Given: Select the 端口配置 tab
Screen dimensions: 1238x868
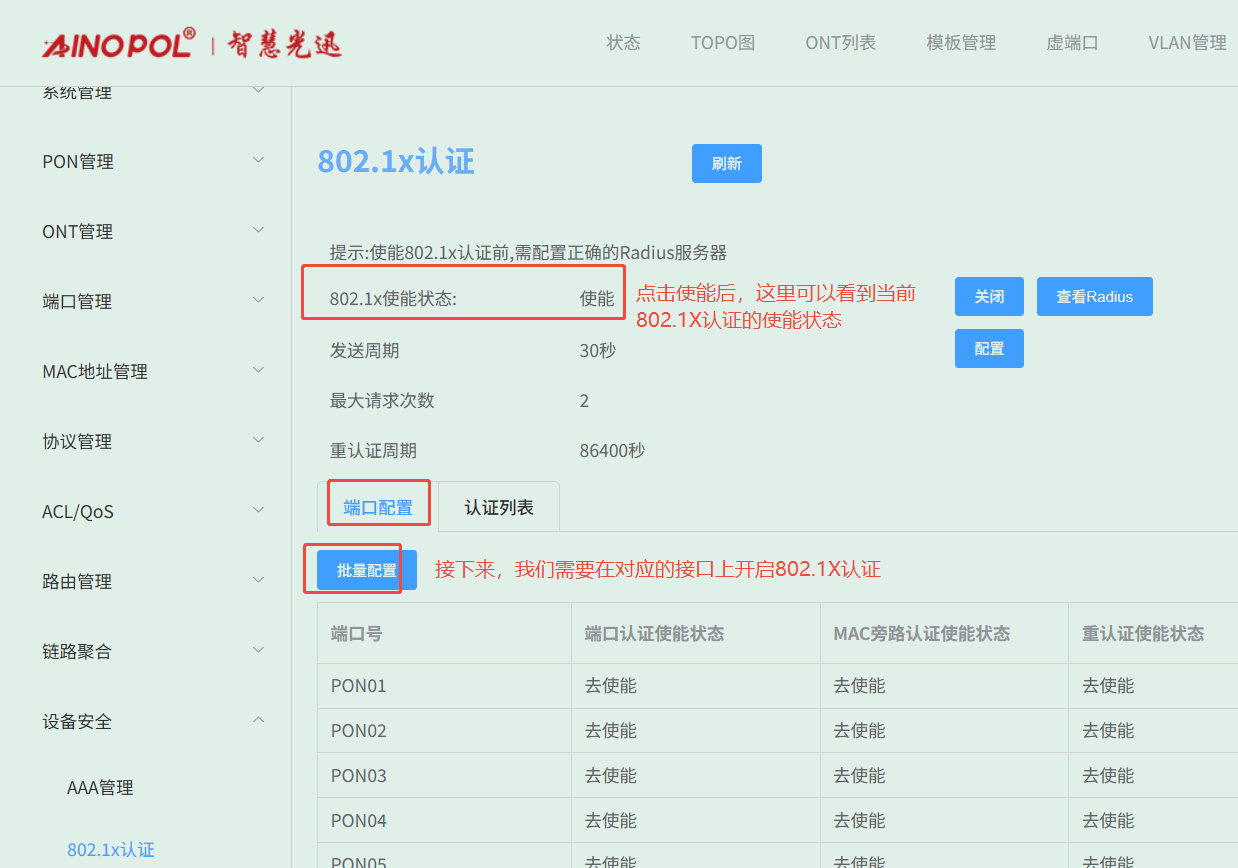Looking at the screenshot, I should point(378,508).
